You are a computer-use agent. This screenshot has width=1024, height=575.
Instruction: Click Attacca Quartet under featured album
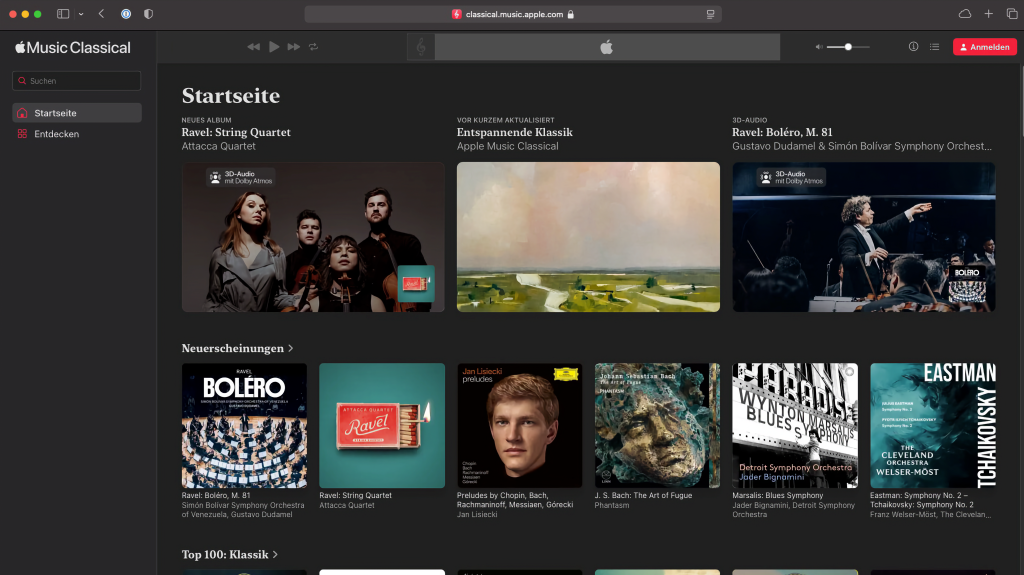[x=219, y=146]
